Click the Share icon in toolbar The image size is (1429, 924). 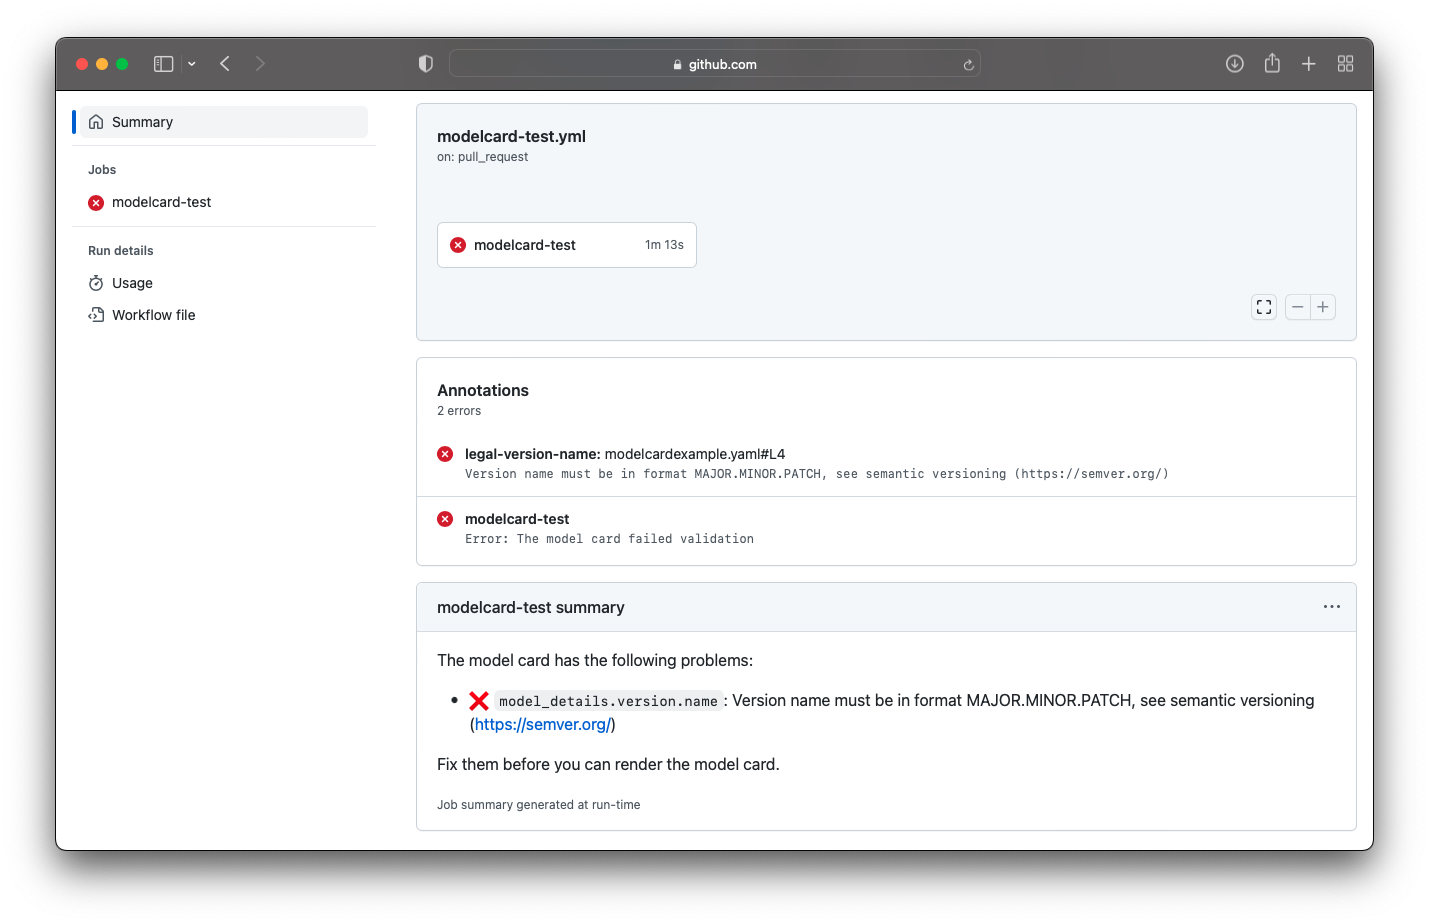coord(1272,64)
